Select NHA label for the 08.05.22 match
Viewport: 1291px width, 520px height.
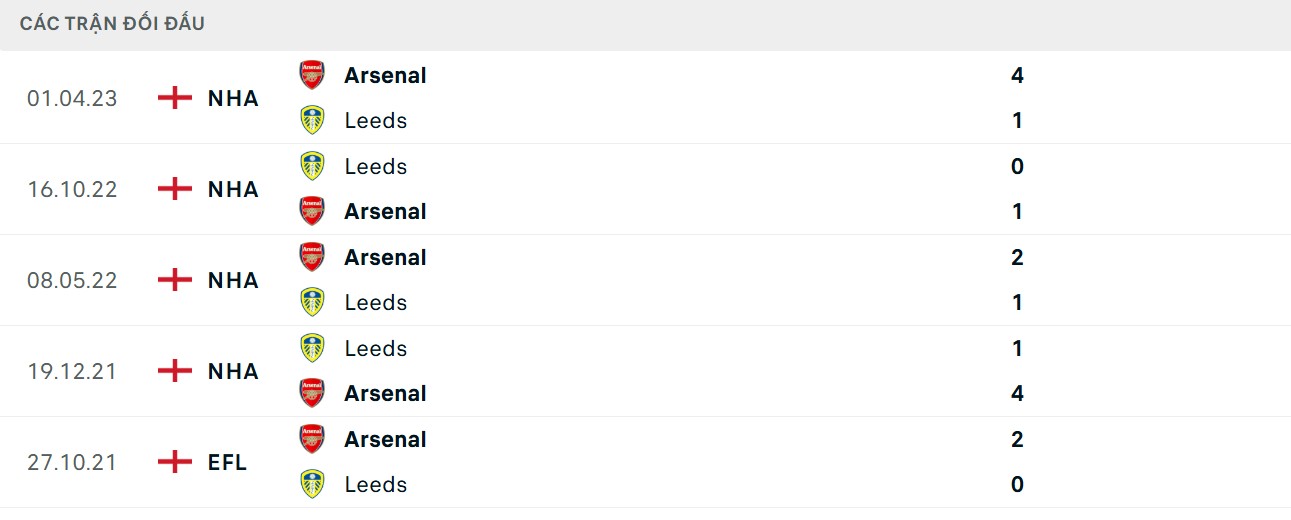233,280
